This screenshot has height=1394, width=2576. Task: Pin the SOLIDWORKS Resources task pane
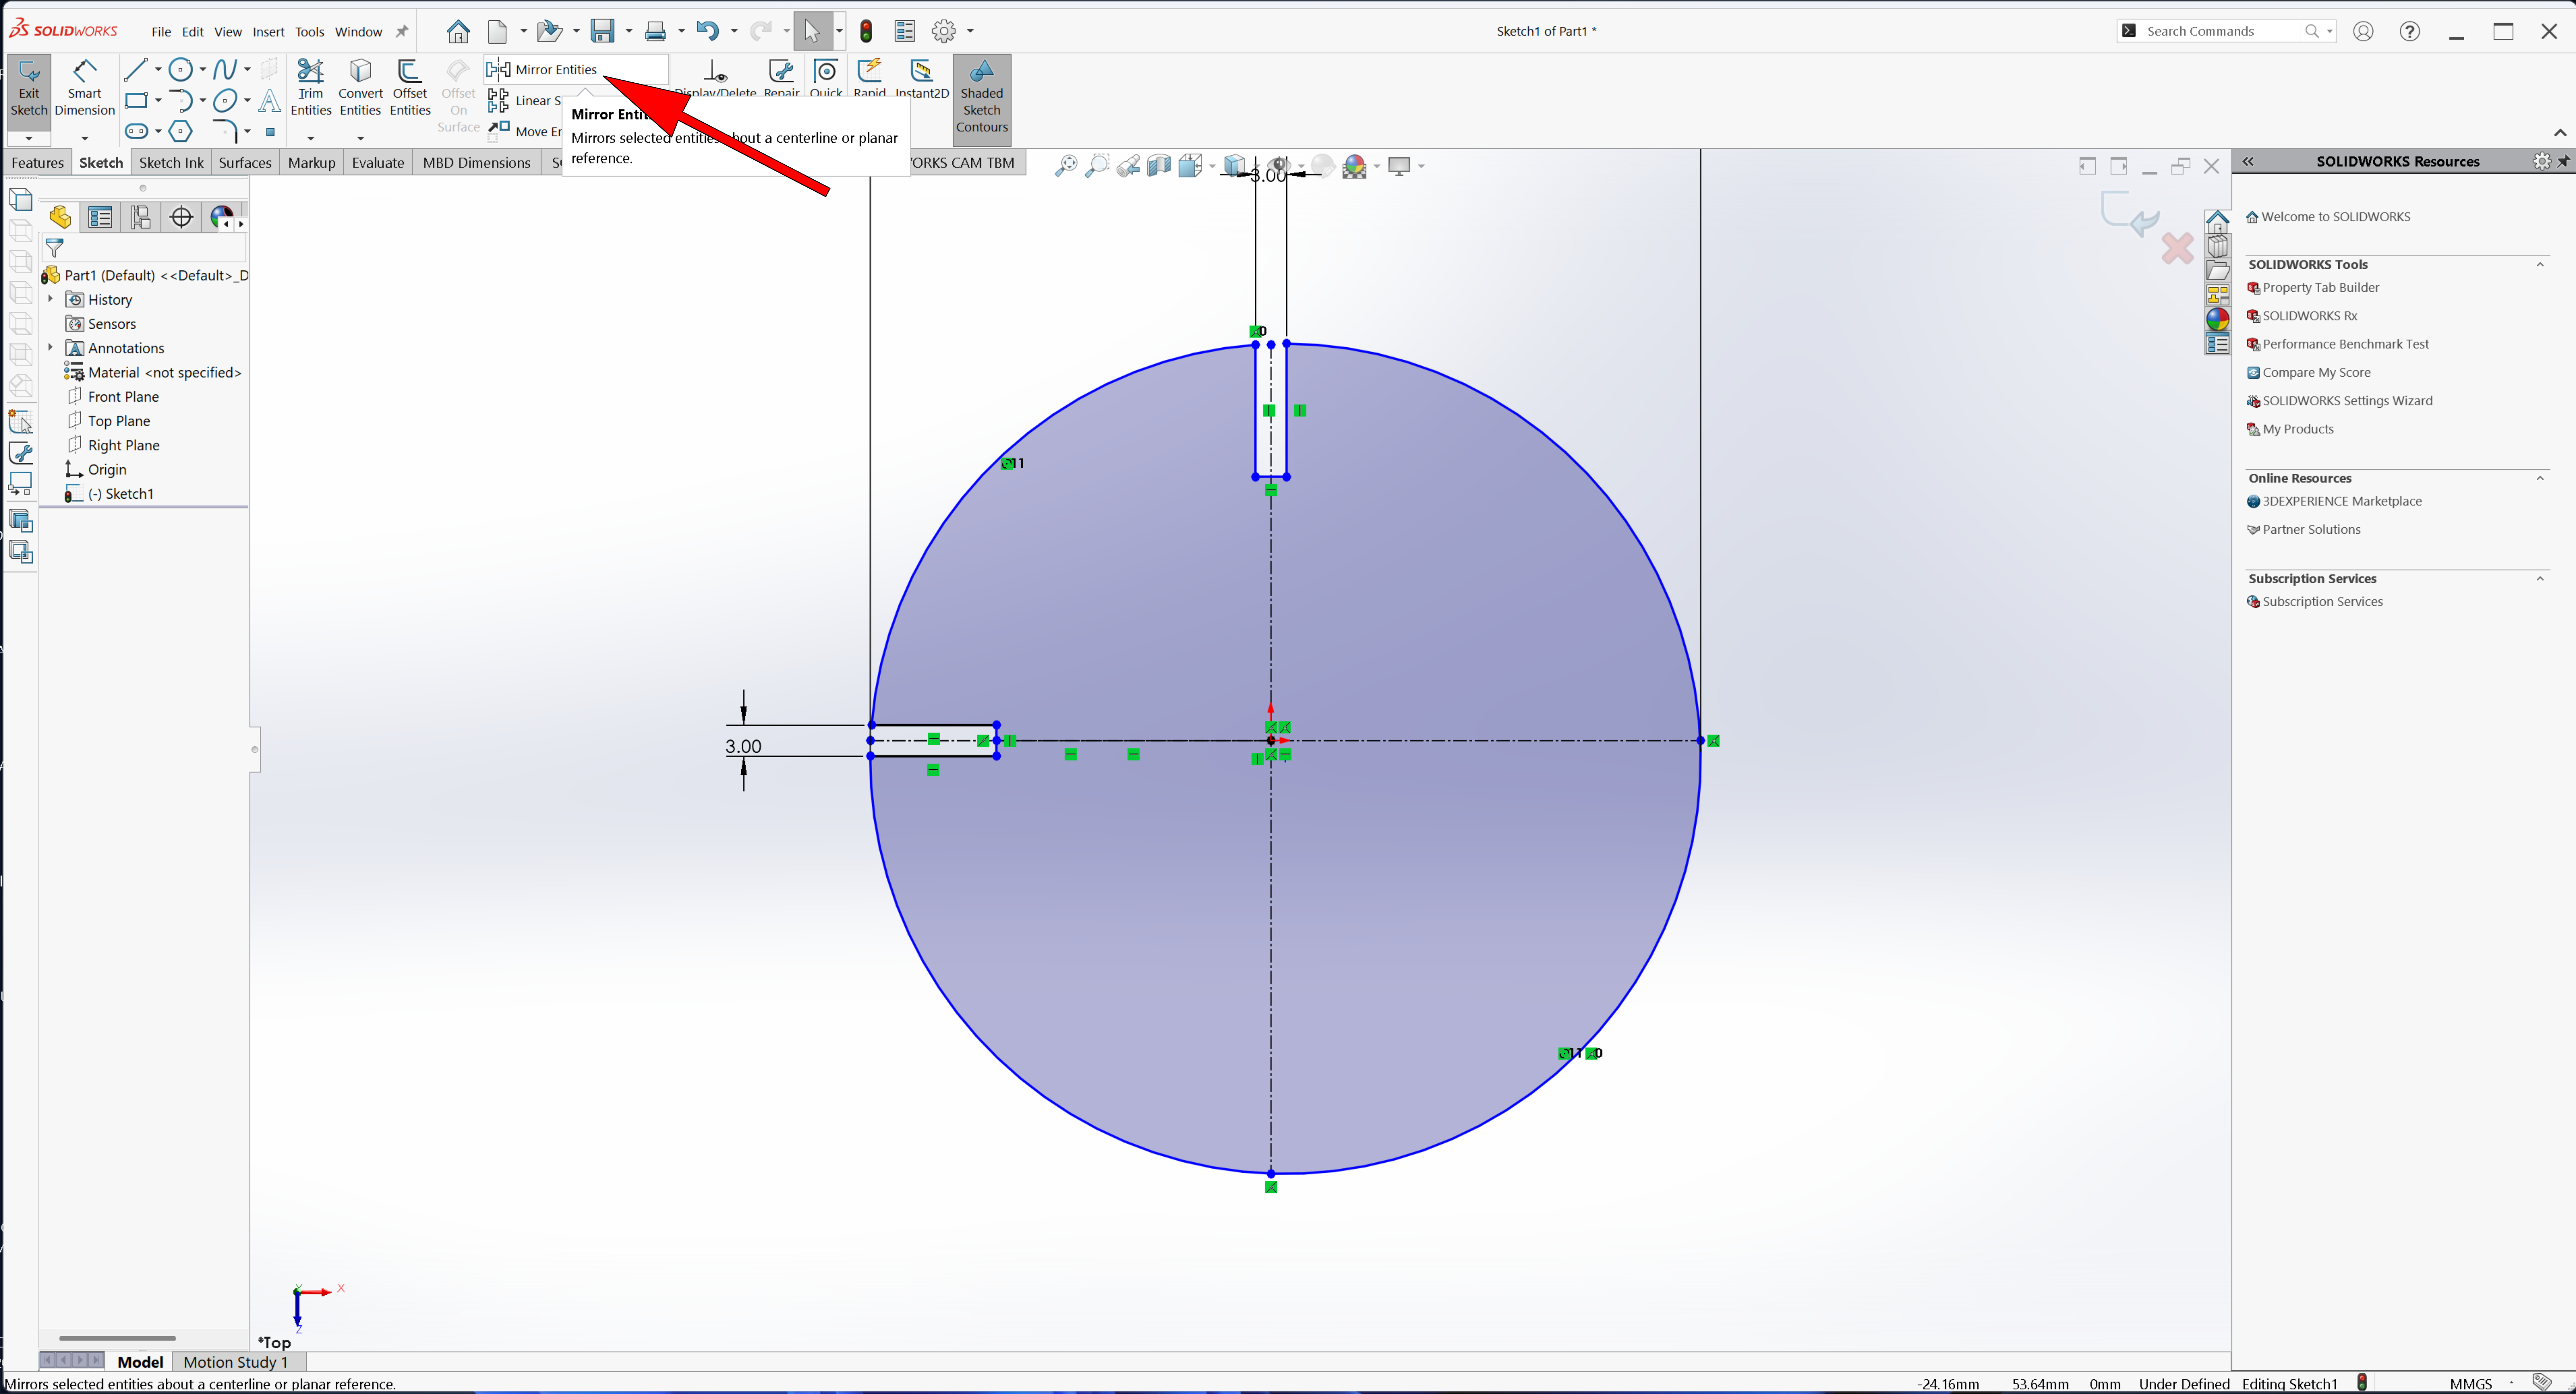tap(2563, 161)
